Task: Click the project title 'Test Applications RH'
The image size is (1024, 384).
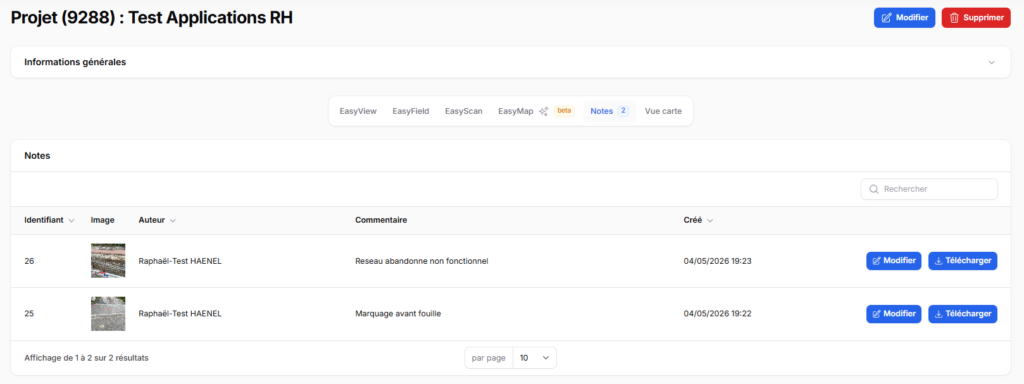Action: point(210,18)
